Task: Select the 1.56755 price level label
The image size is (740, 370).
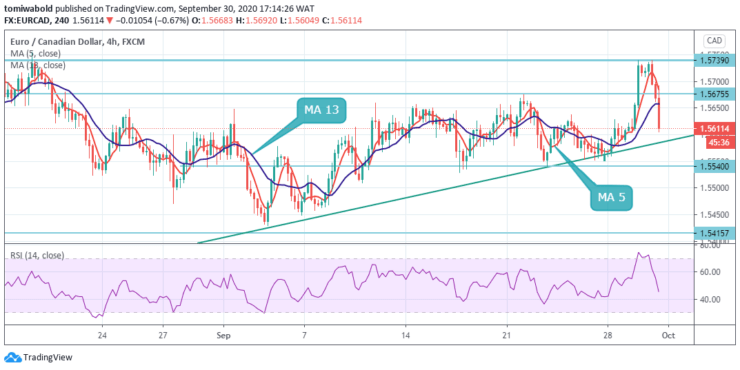Action: point(715,94)
